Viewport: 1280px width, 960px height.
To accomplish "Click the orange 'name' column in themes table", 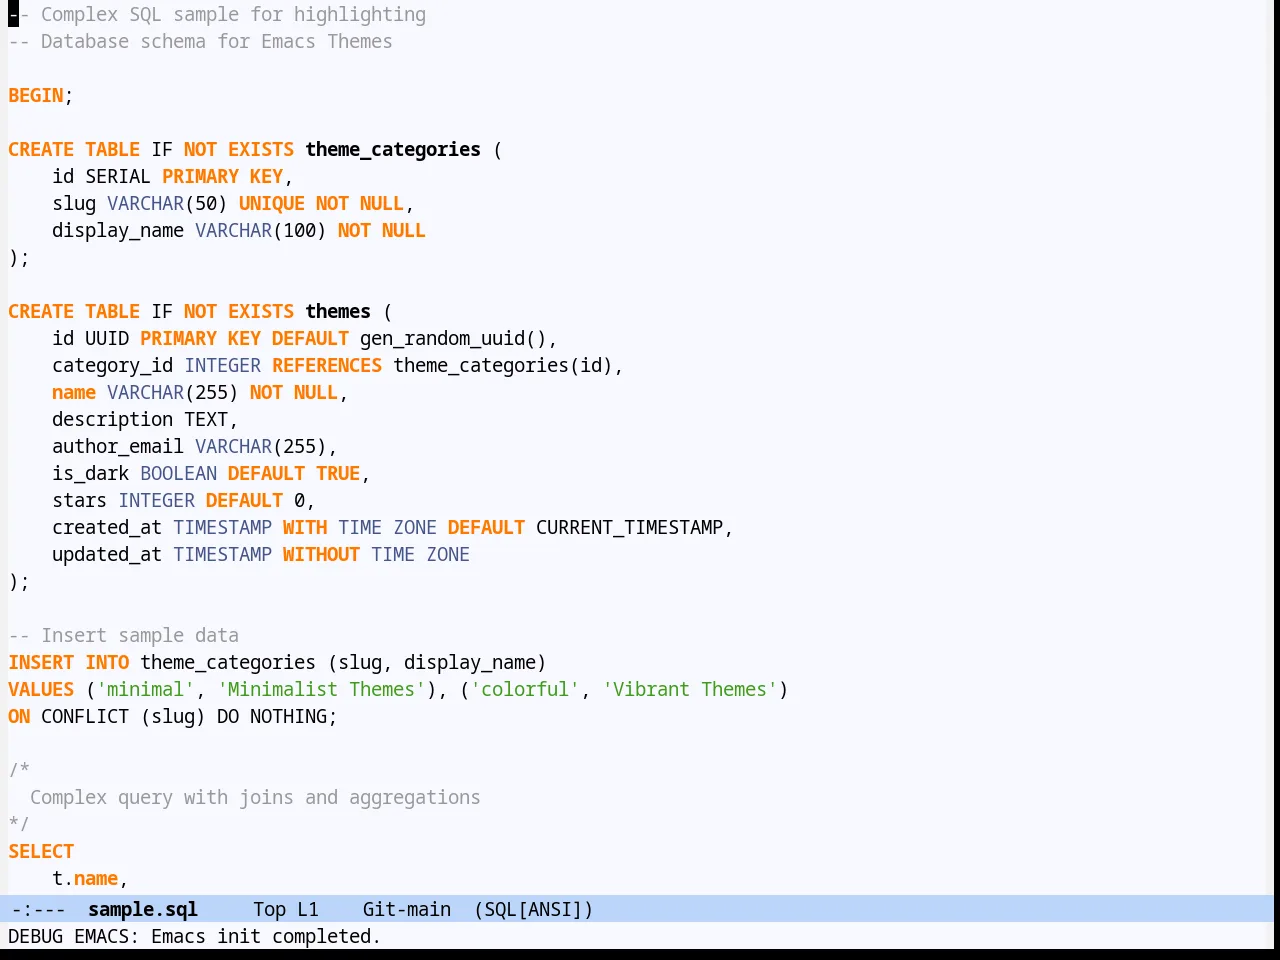I will click(74, 392).
